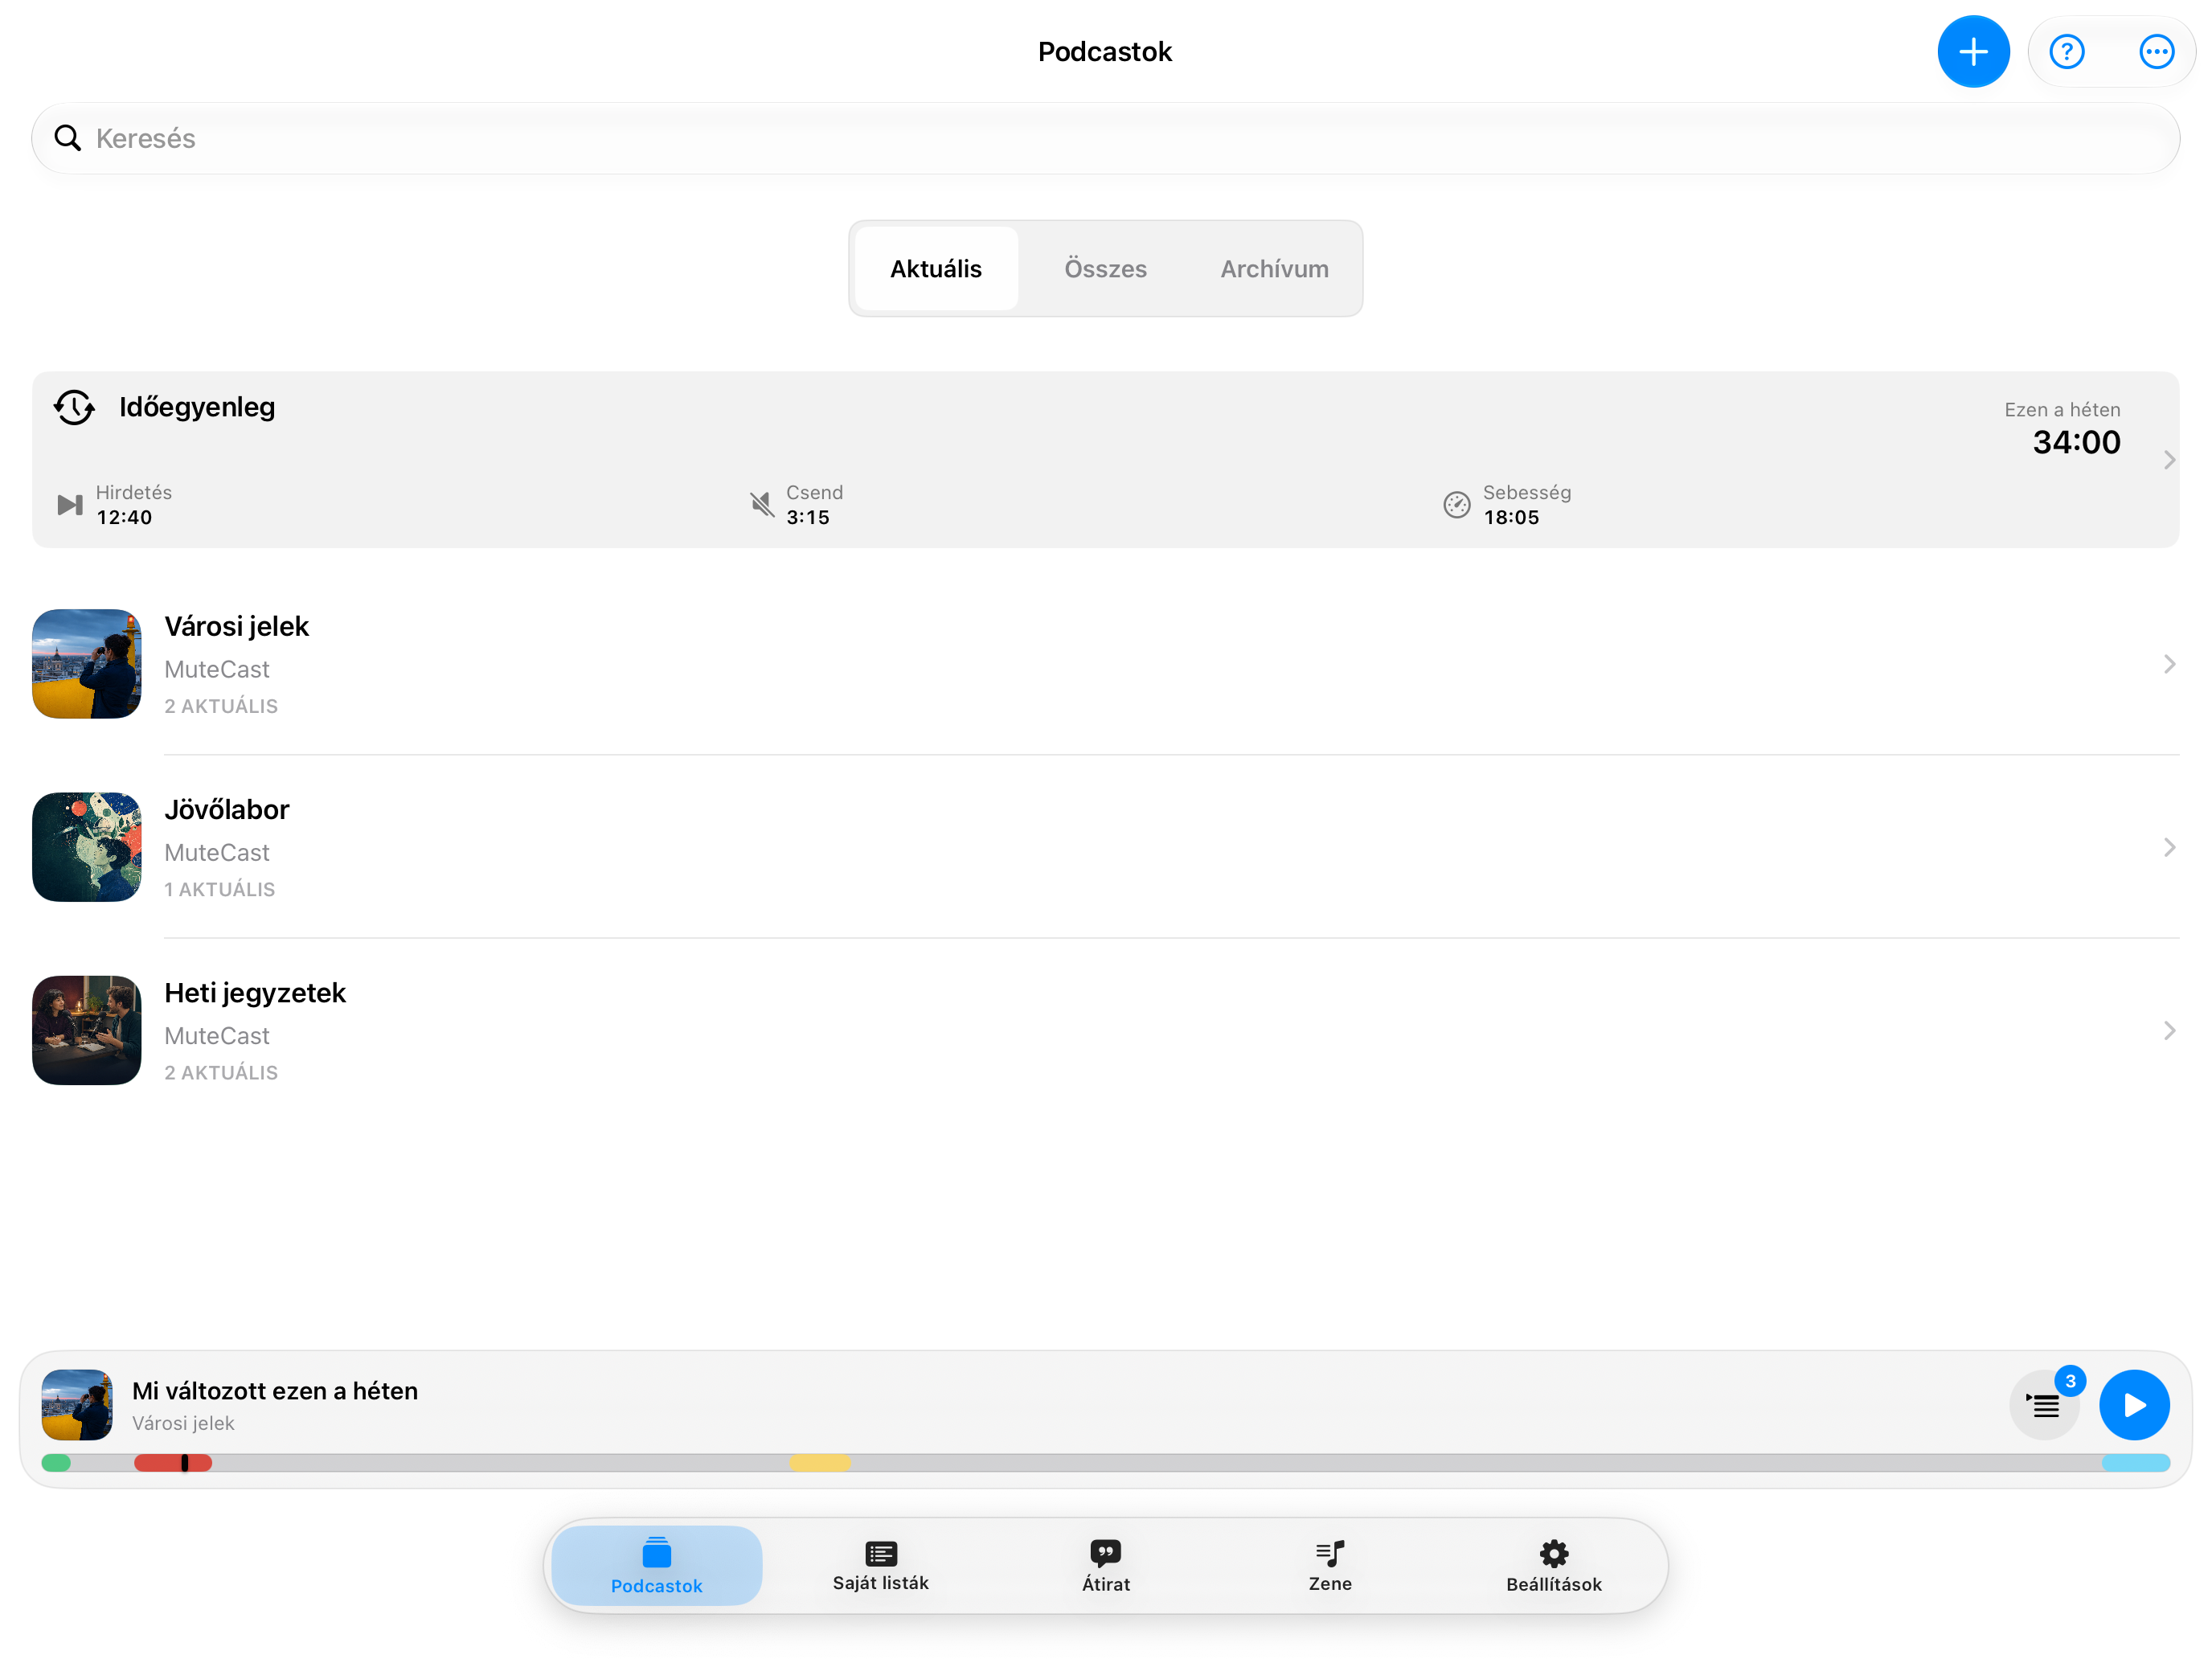The height and width of the screenshot is (1659, 2212).
Task: Open the Saját listák tab
Action: [x=881, y=1565]
